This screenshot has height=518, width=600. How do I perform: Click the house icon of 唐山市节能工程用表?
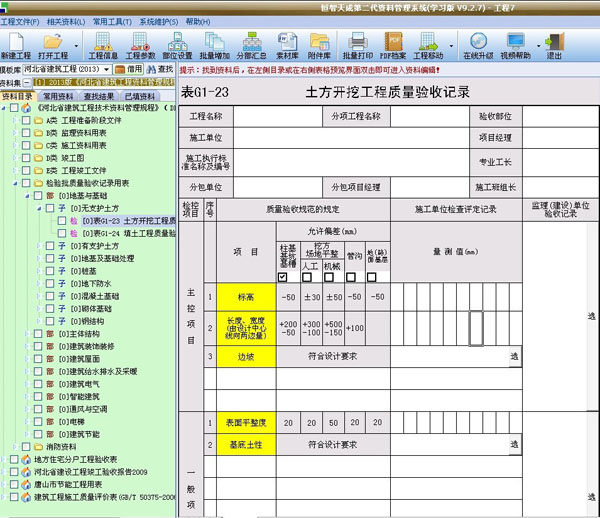pos(26,485)
